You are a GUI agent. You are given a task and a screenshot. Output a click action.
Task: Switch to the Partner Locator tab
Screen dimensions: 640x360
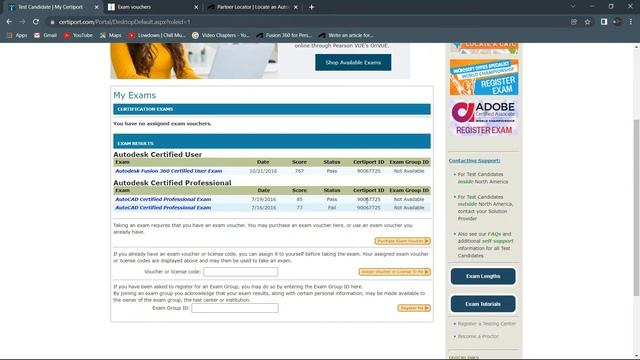[252, 7]
